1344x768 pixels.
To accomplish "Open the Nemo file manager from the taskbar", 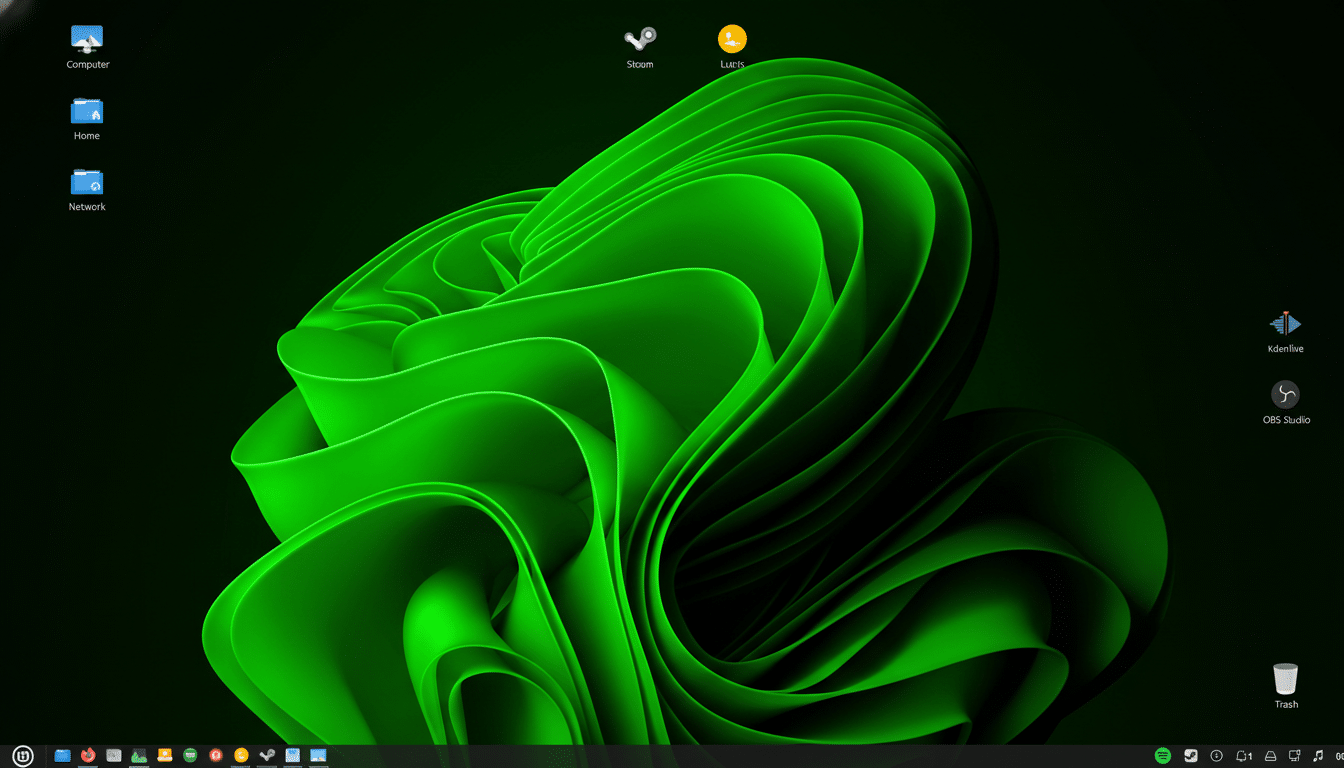I will click(62, 755).
